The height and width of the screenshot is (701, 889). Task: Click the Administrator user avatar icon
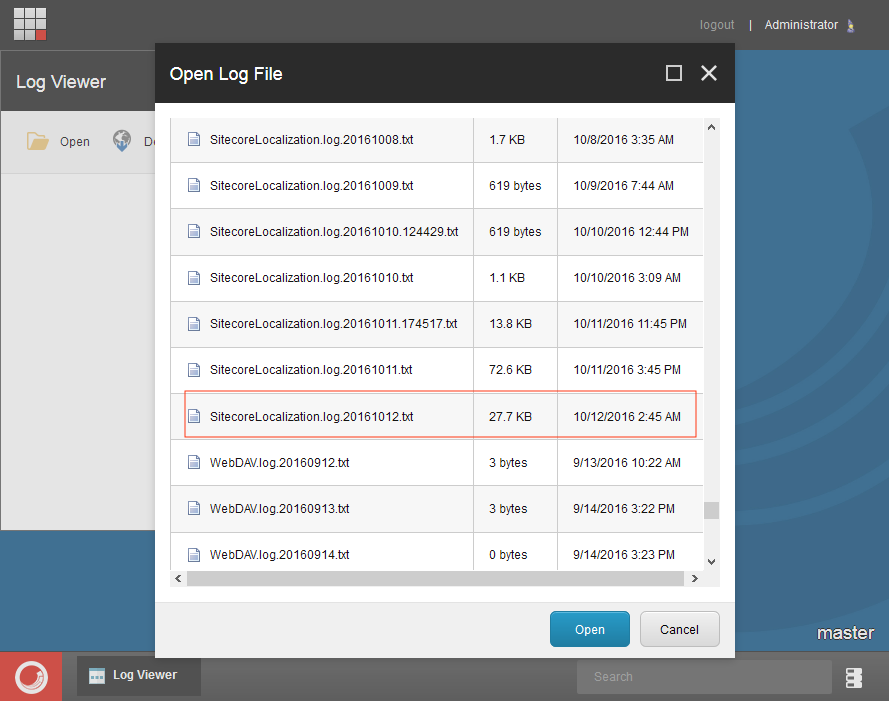(850, 26)
